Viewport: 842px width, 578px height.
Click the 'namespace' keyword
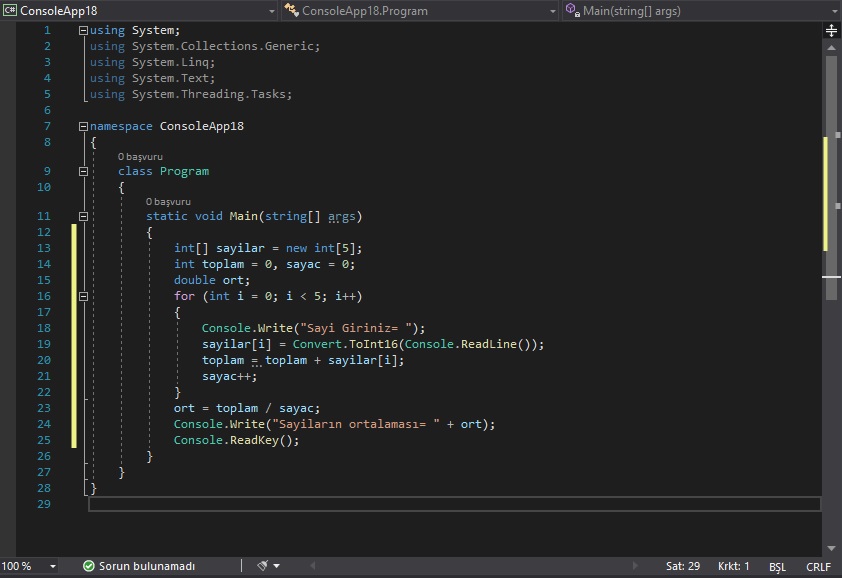(121, 126)
